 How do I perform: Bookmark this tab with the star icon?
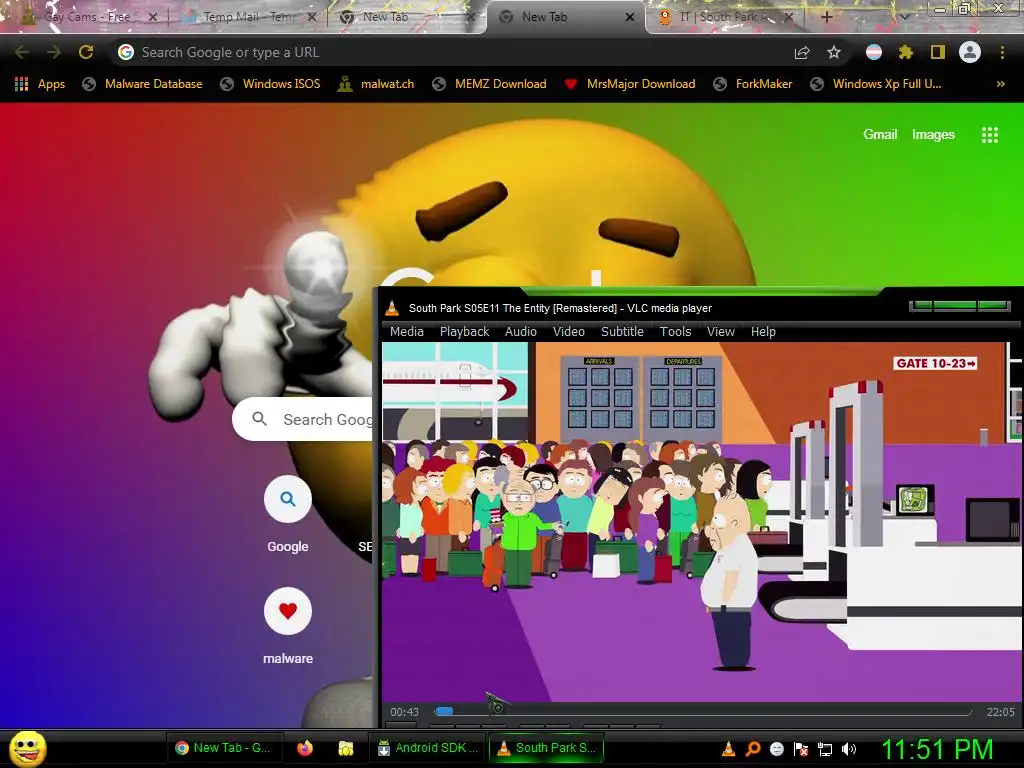coord(834,52)
